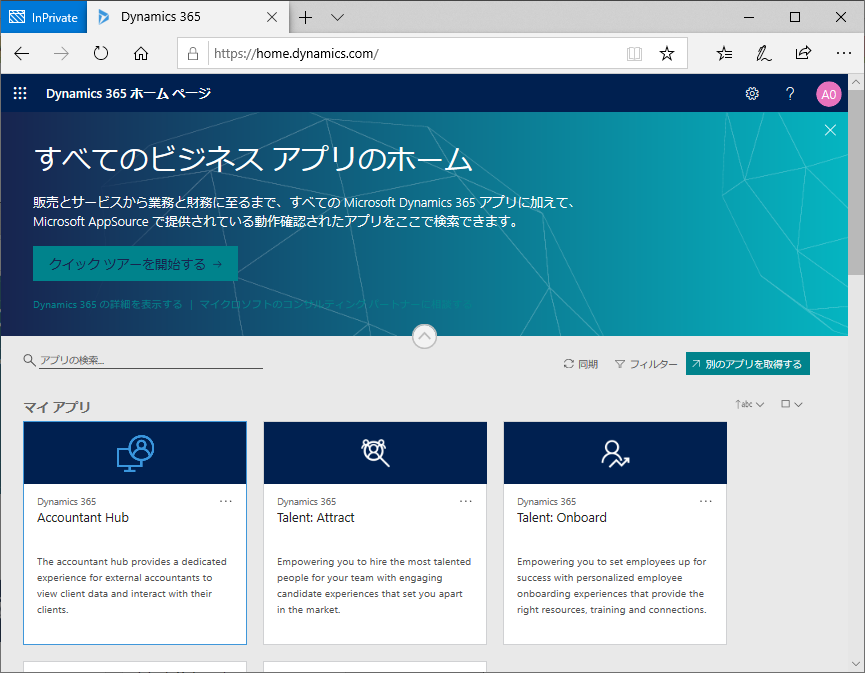Open more options on Talent: Onboard tile
This screenshot has height=673, width=865.
pos(706,501)
